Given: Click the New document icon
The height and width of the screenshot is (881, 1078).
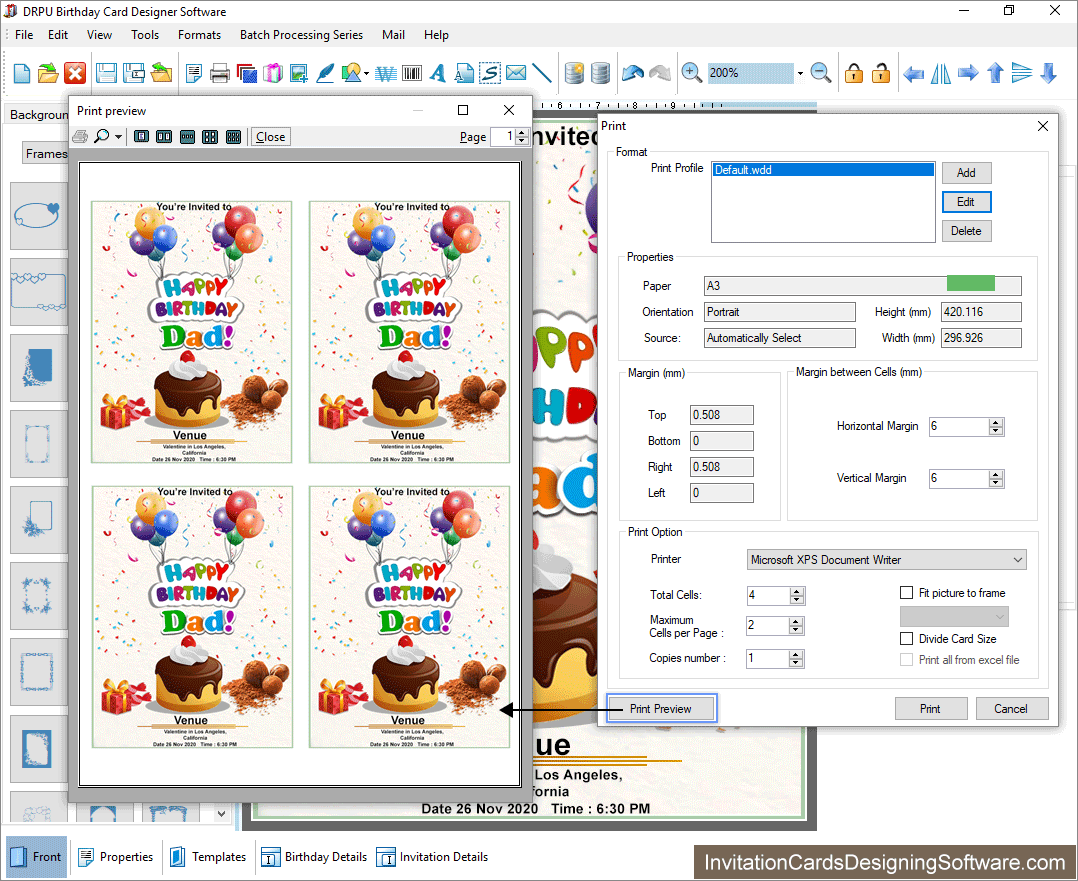Looking at the screenshot, I should pyautogui.click(x=21, y=73).
